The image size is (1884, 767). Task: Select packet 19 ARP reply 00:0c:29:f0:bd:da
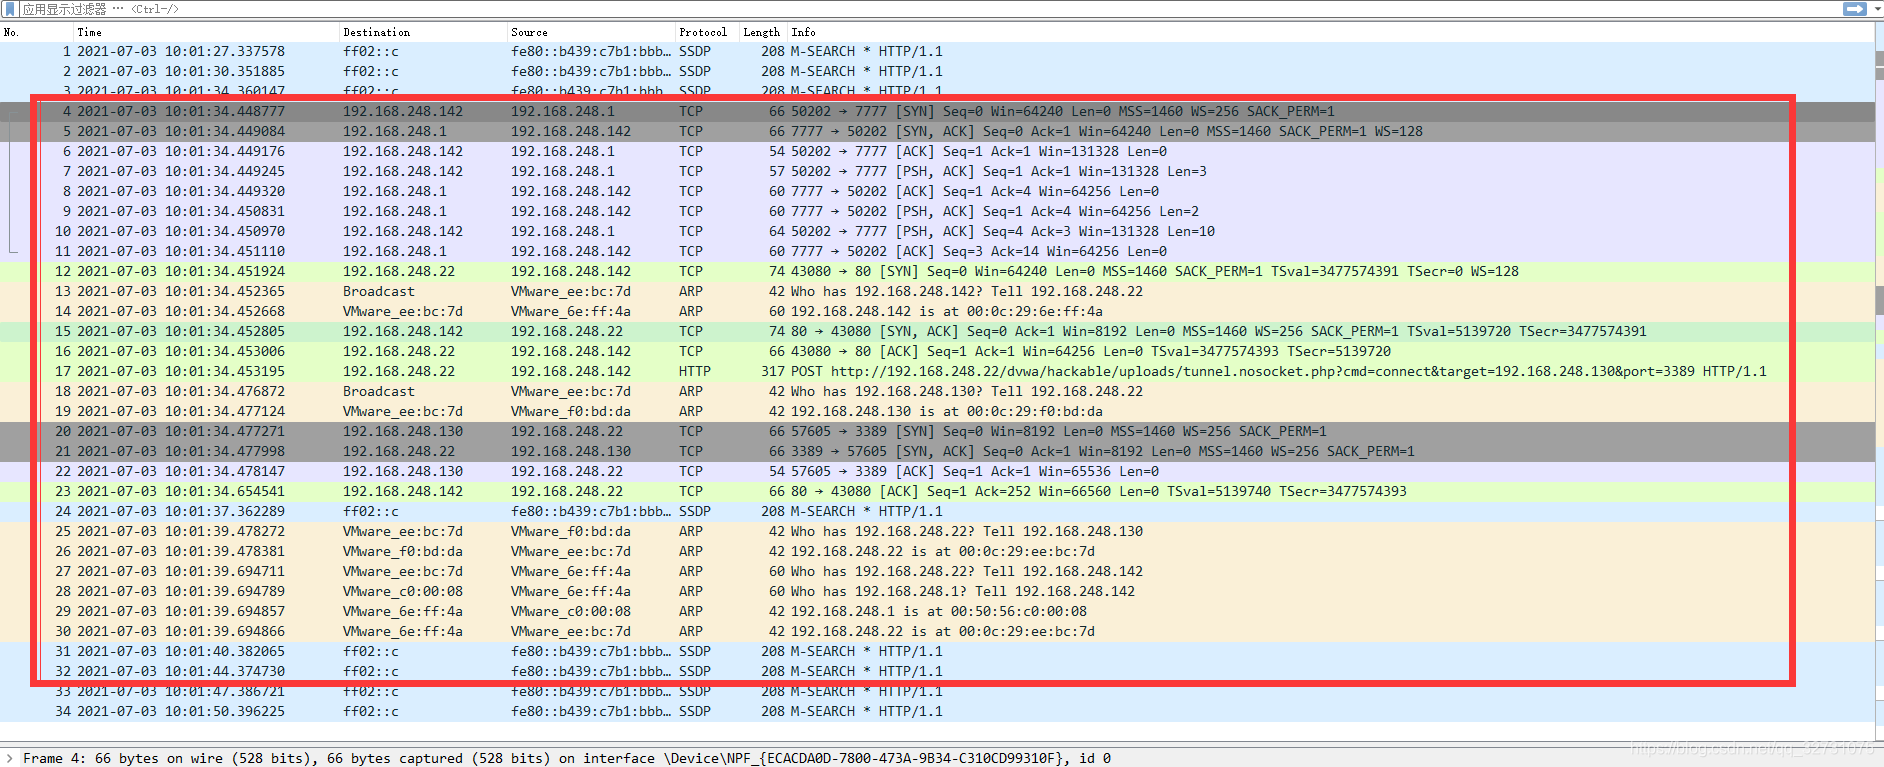click(x=937, y=411)
